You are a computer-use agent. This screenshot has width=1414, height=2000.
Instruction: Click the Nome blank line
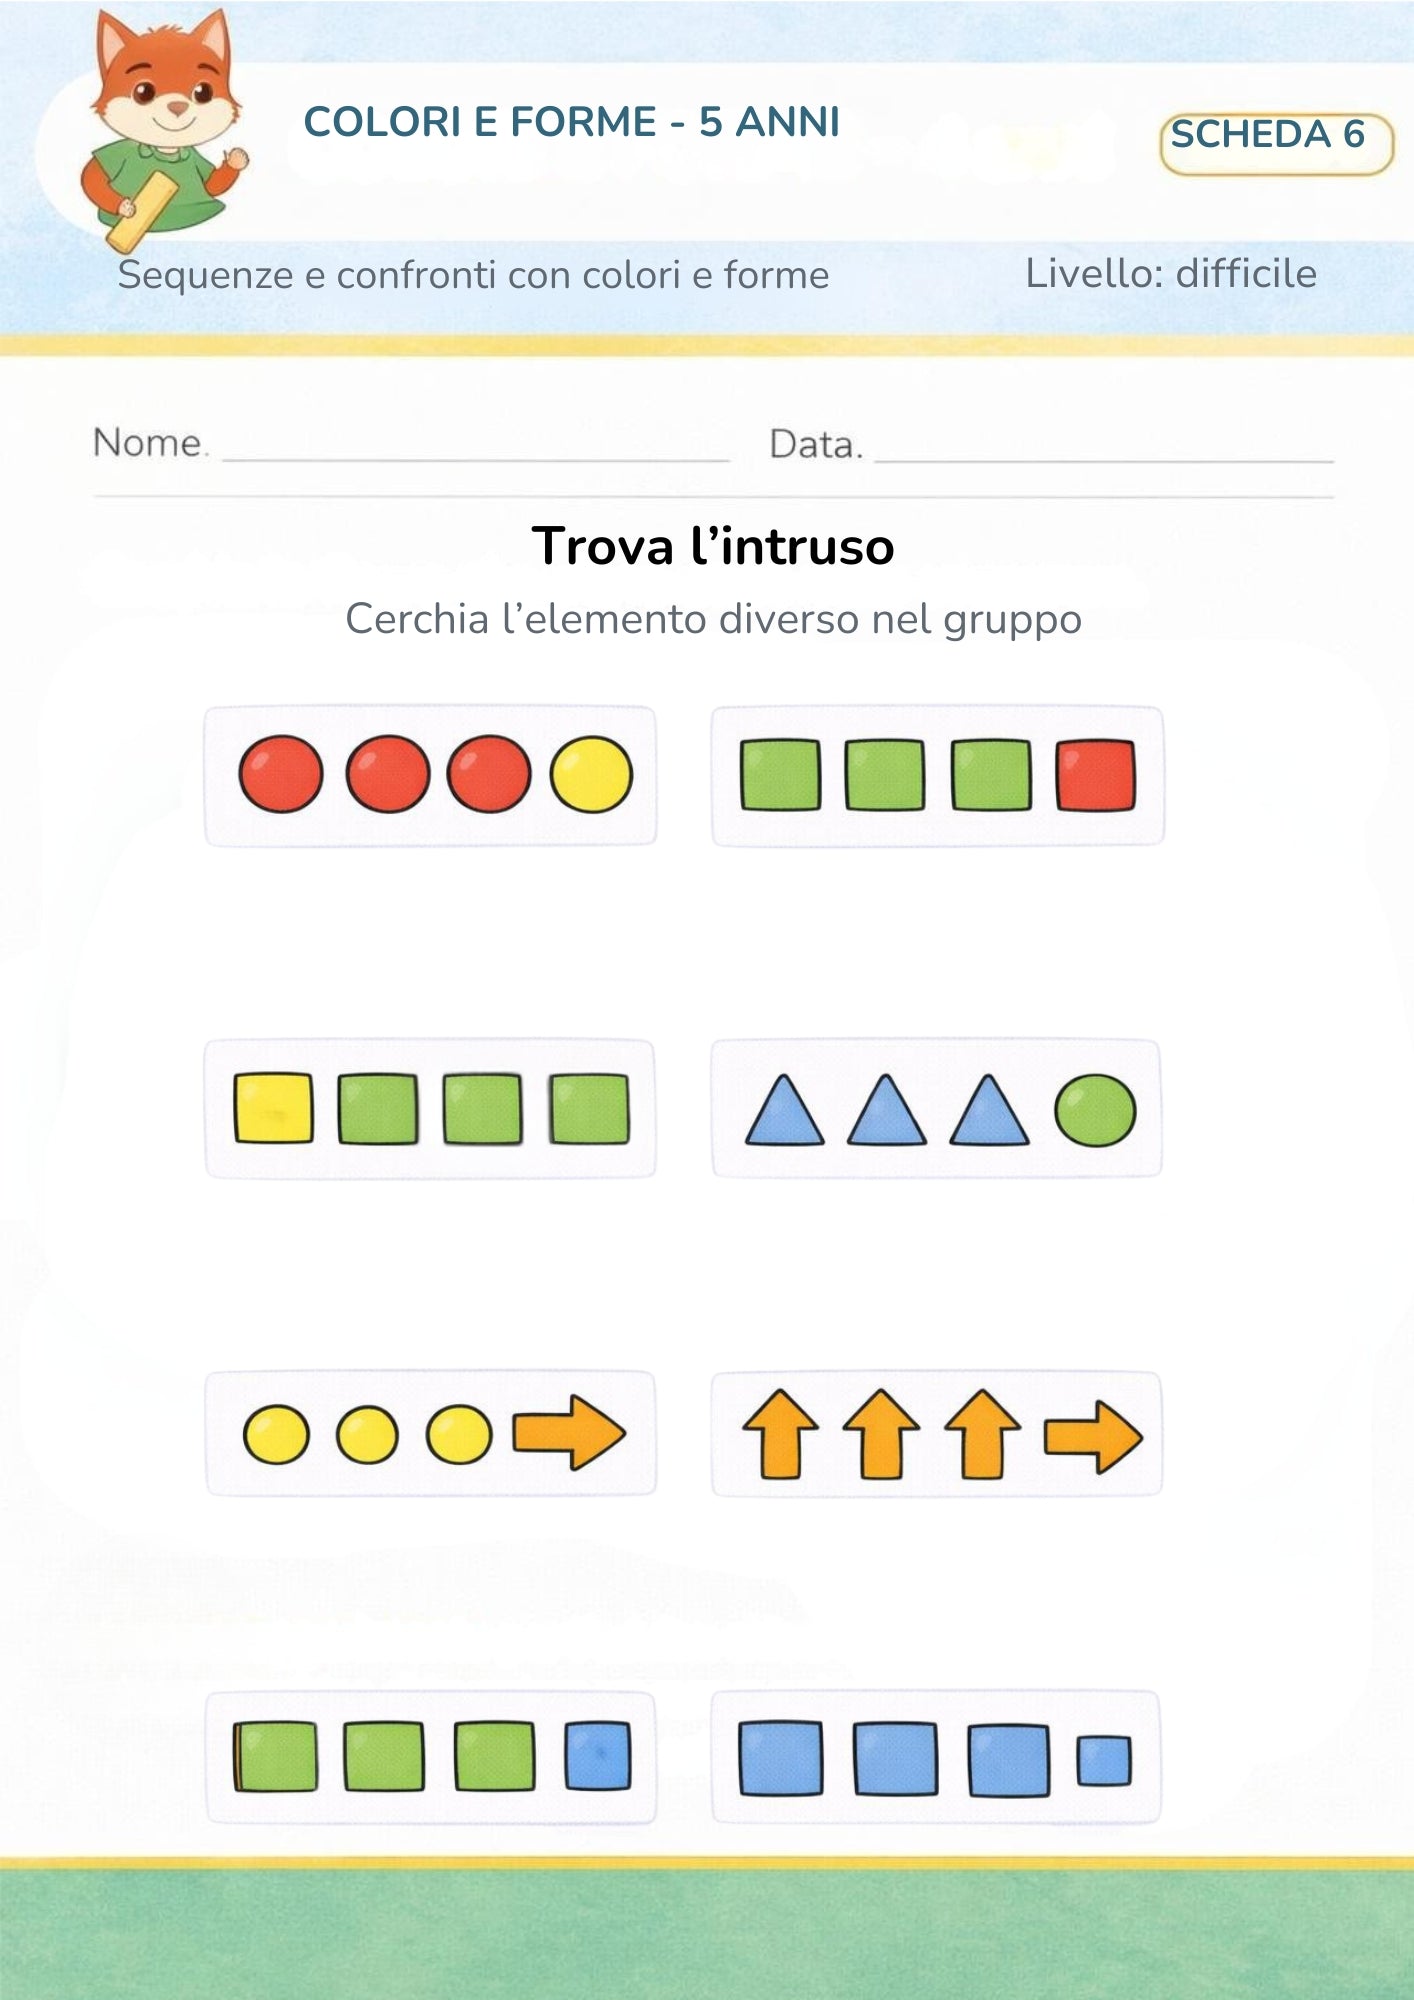click(476, 450)
